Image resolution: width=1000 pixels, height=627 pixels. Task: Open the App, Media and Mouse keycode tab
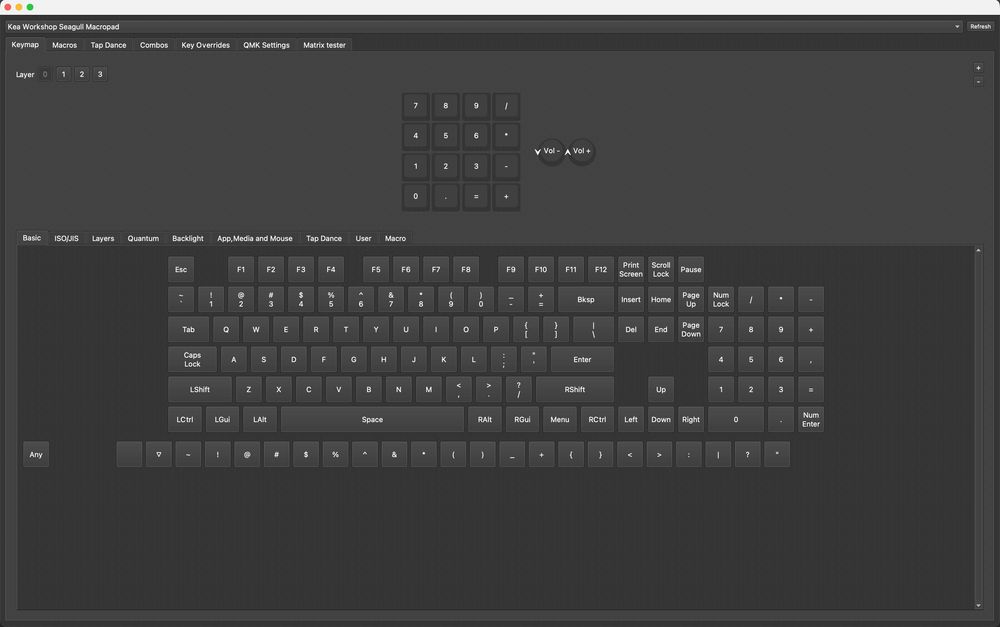click(x=254, y=239)
